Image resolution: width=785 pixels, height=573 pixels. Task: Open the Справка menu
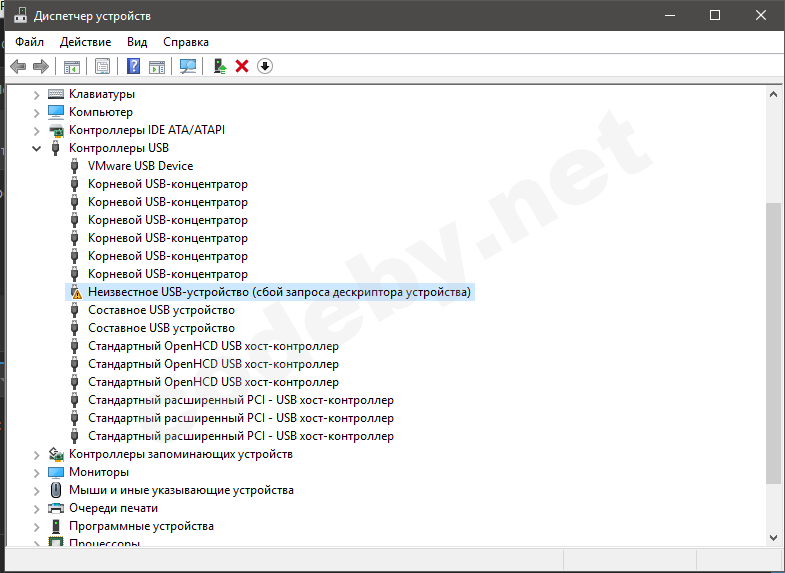tap(186, 42)
